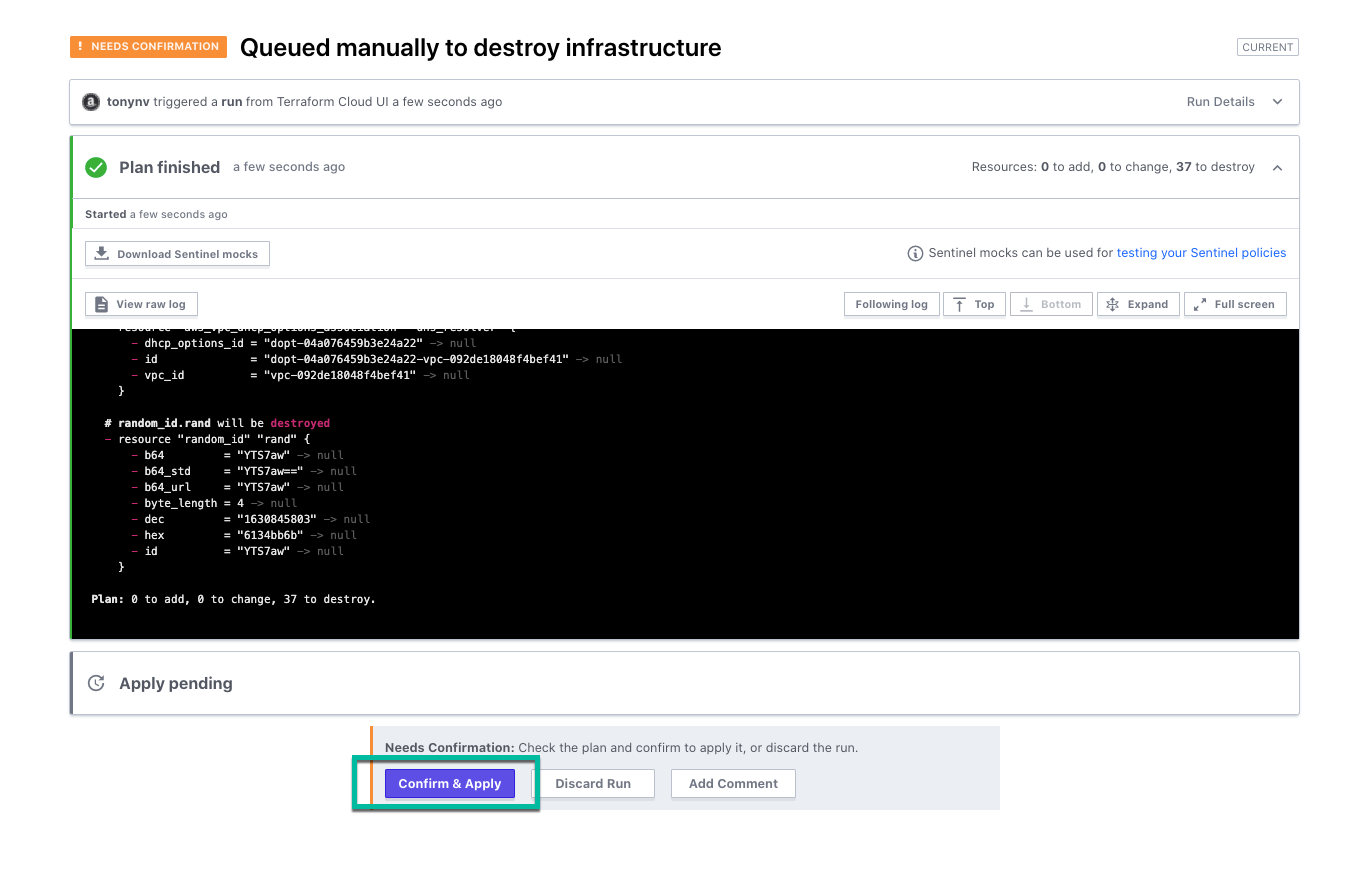
Task: Select the Download Sentinel mocks icon
Action: [x=101, y=253]
